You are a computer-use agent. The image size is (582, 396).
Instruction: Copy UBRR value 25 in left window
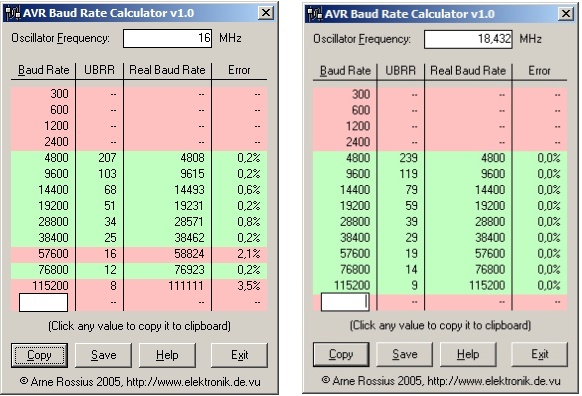(x=110, y=238)
